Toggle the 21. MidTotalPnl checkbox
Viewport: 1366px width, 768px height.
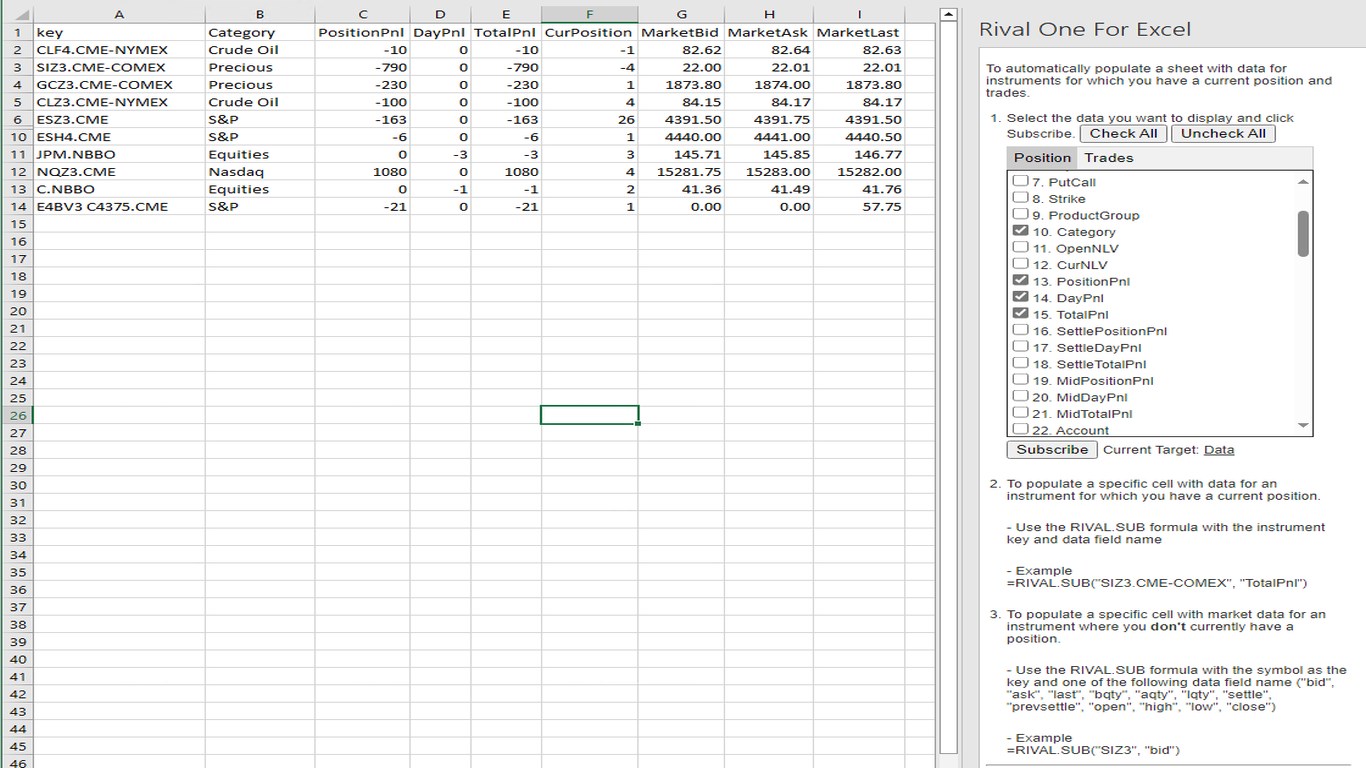tap(1020, 413)
